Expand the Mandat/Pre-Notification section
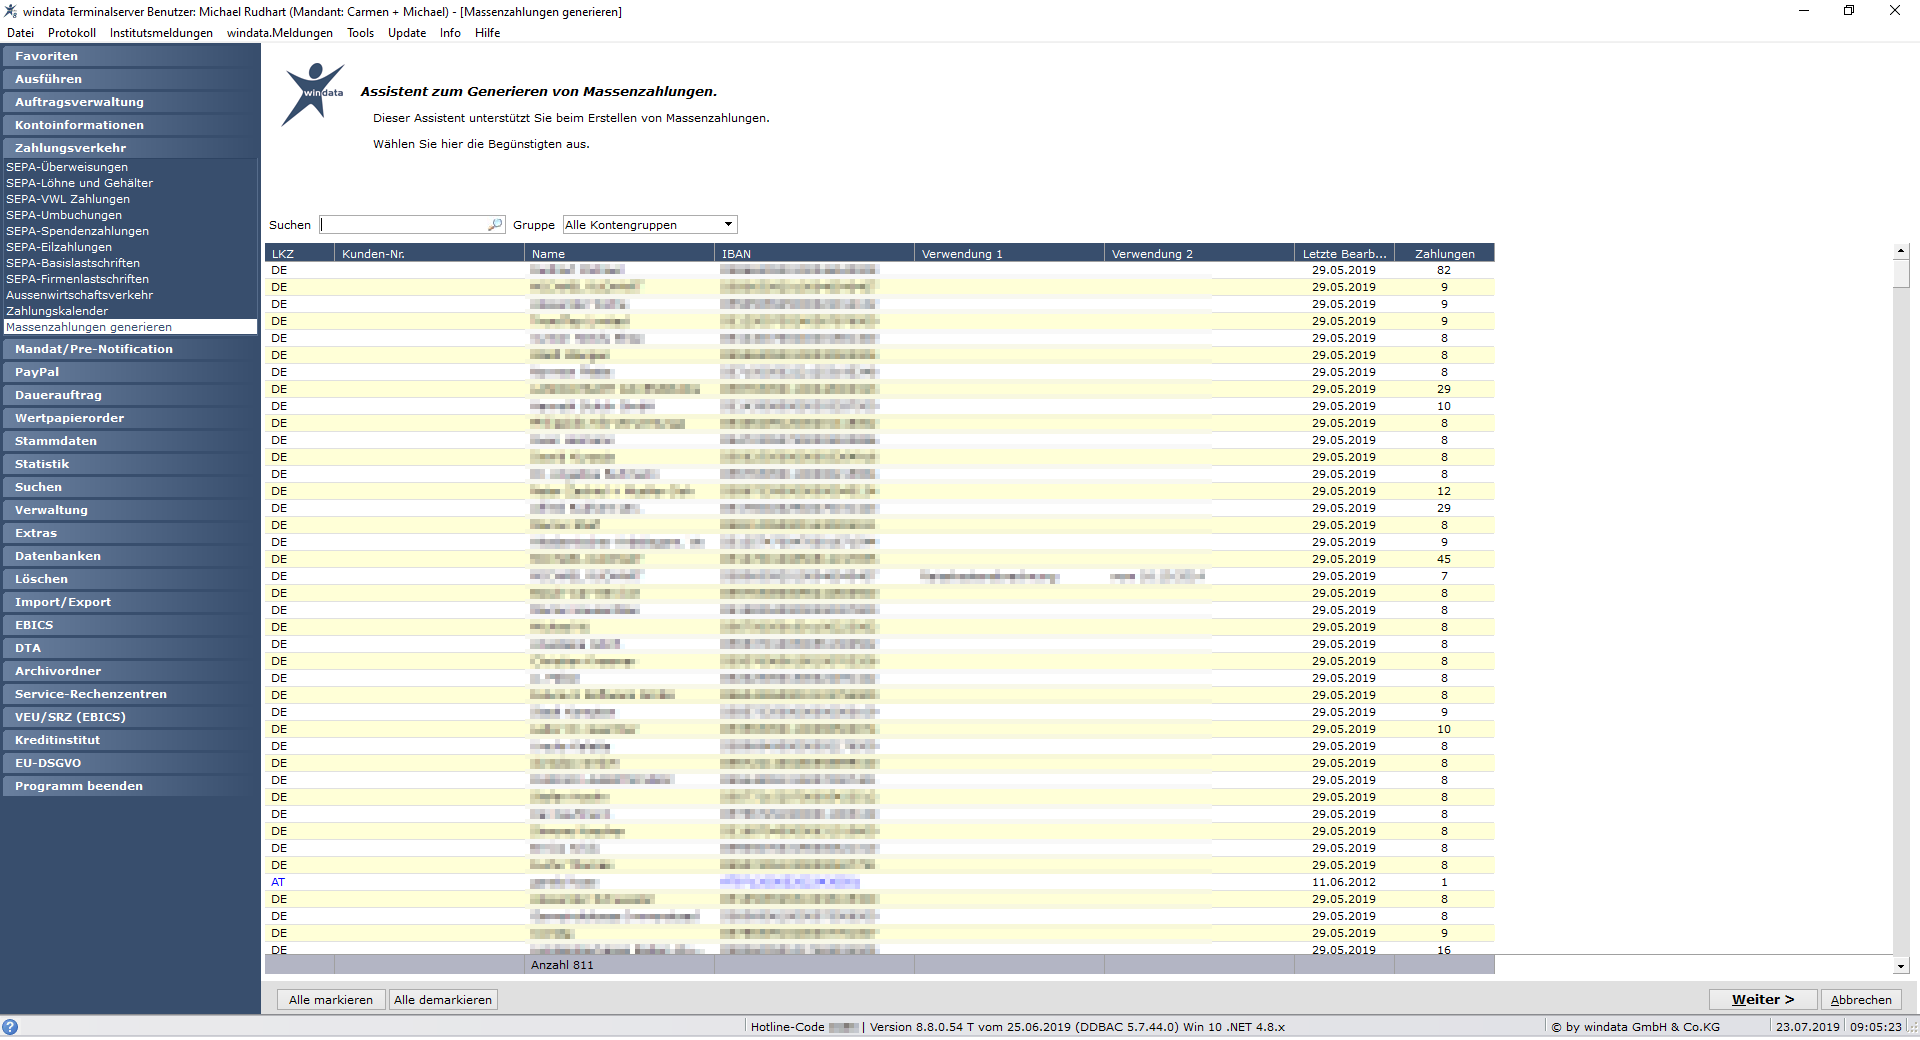The width and height of the screenshot is (1920, 1040). 130,349
